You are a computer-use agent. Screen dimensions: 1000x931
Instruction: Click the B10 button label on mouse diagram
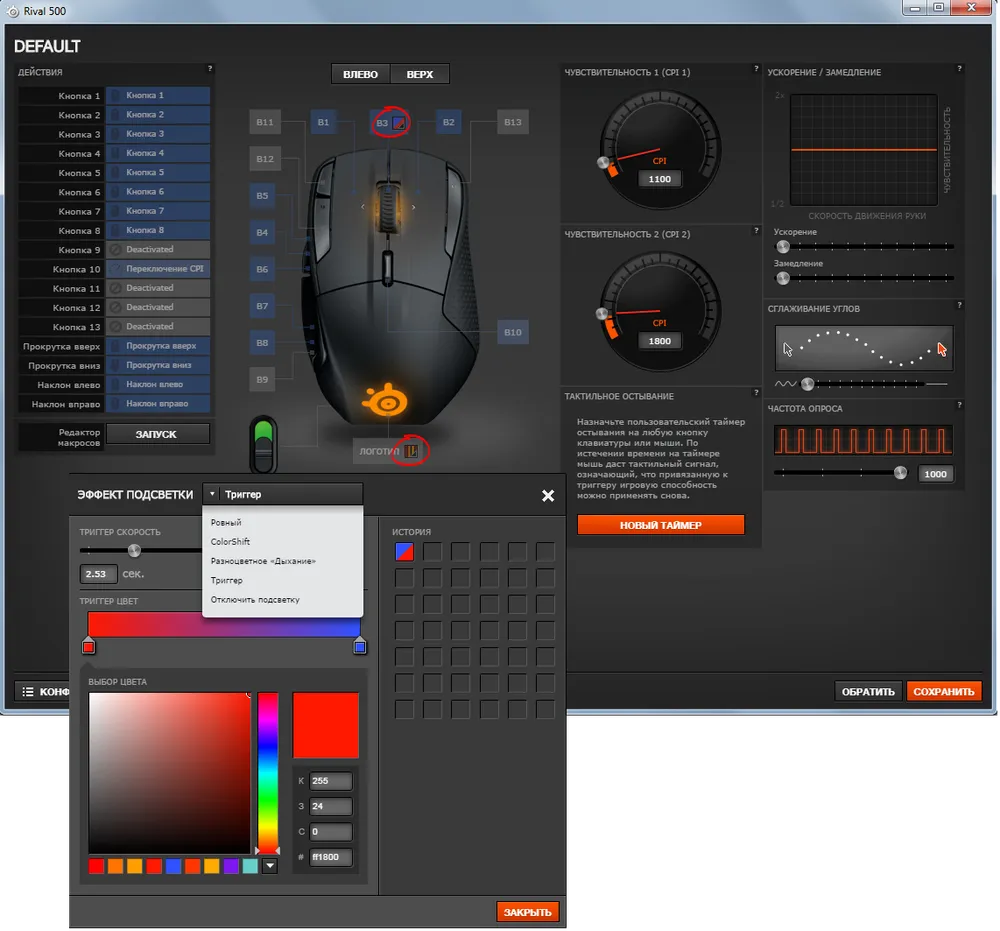coord(513,332)
